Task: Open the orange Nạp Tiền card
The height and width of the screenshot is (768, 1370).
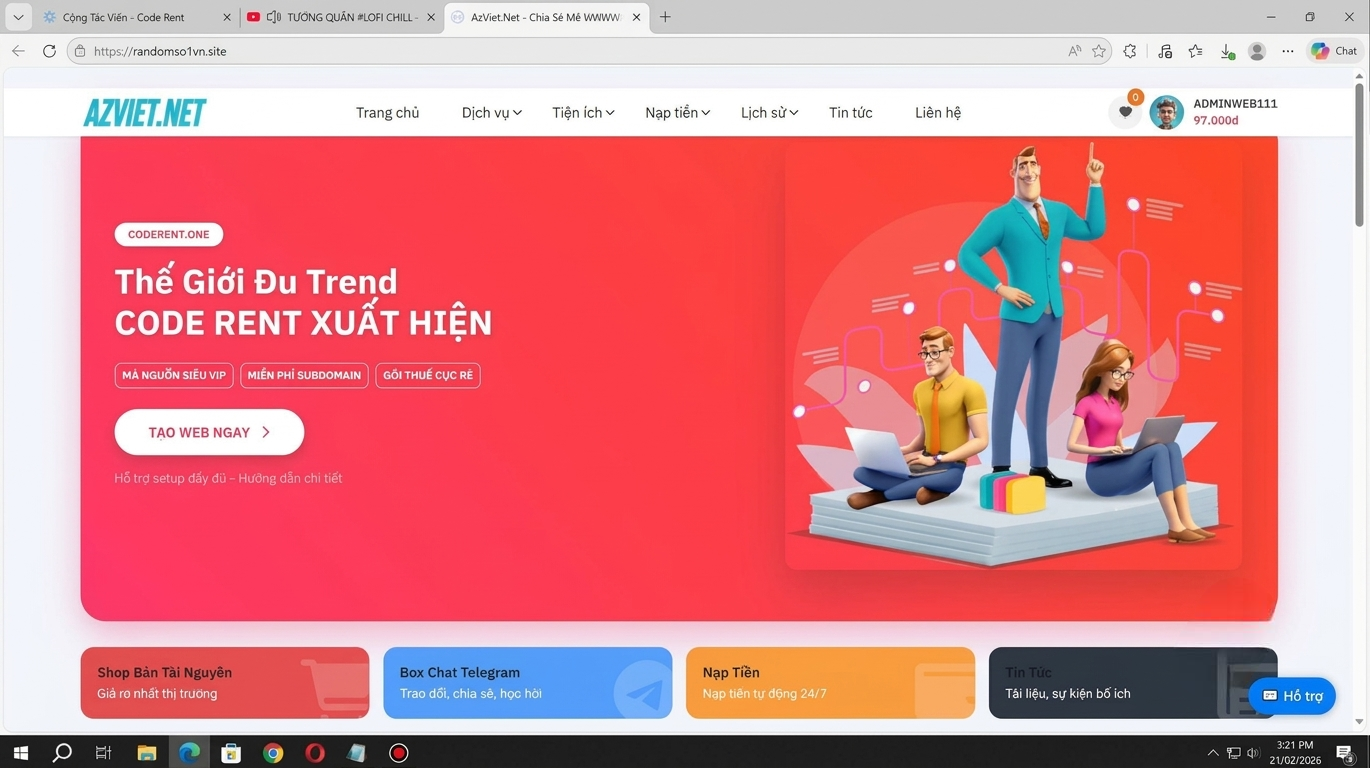Action: (830, 683)
